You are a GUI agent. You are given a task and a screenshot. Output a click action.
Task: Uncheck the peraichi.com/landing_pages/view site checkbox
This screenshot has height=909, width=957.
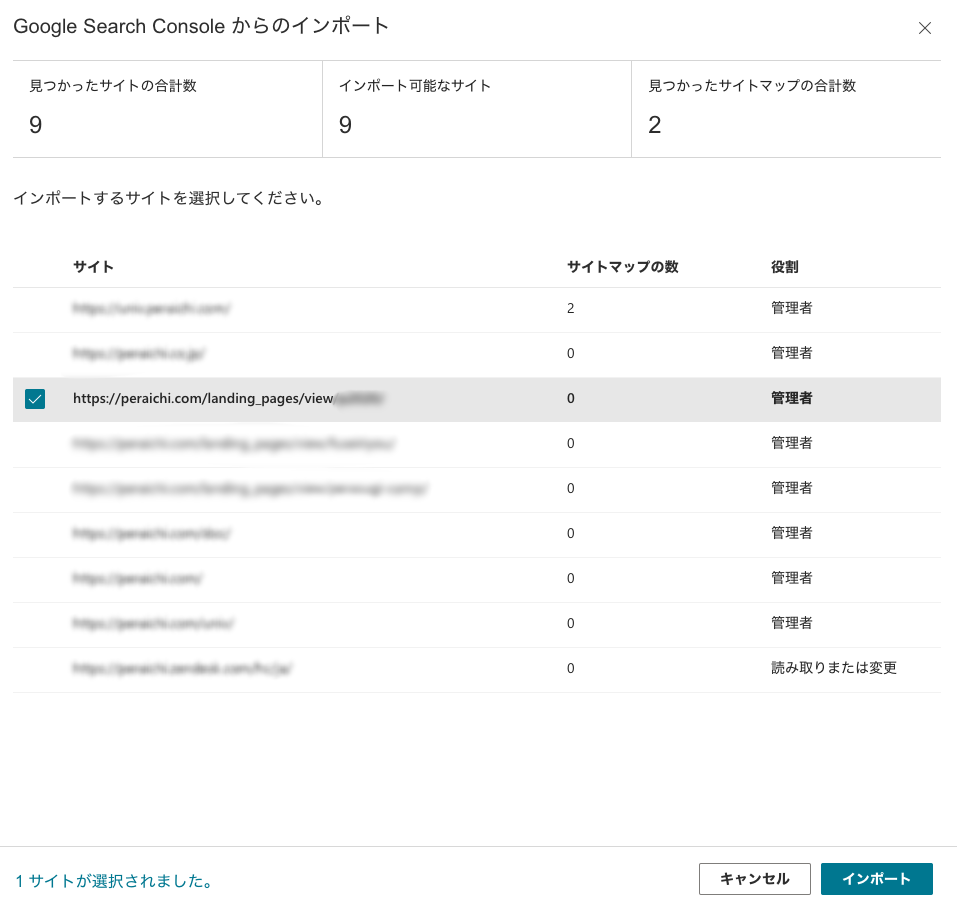pos(35,399)
